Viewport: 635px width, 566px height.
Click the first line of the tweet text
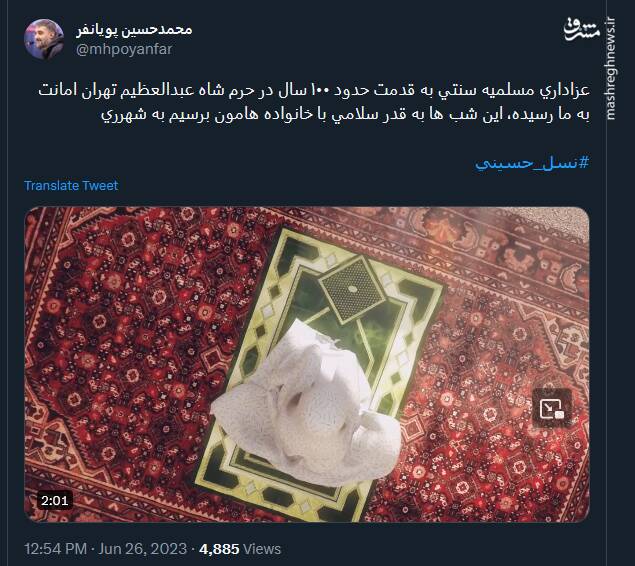314,91
